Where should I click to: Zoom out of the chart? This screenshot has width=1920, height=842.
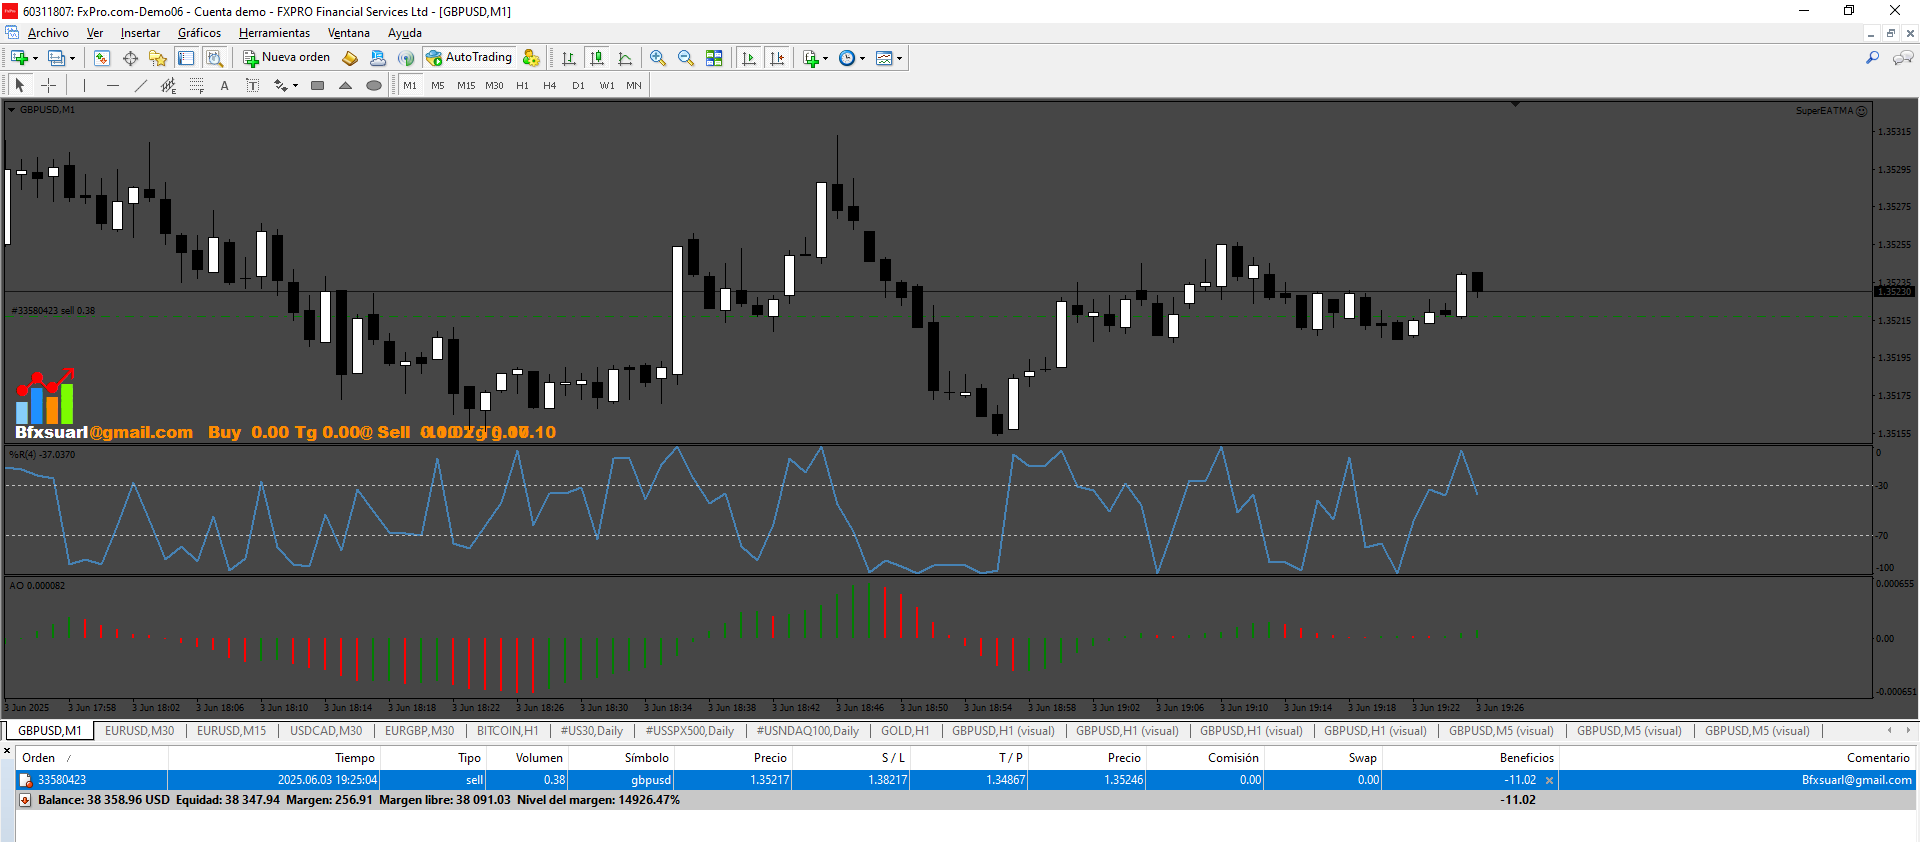coord(686,58)
